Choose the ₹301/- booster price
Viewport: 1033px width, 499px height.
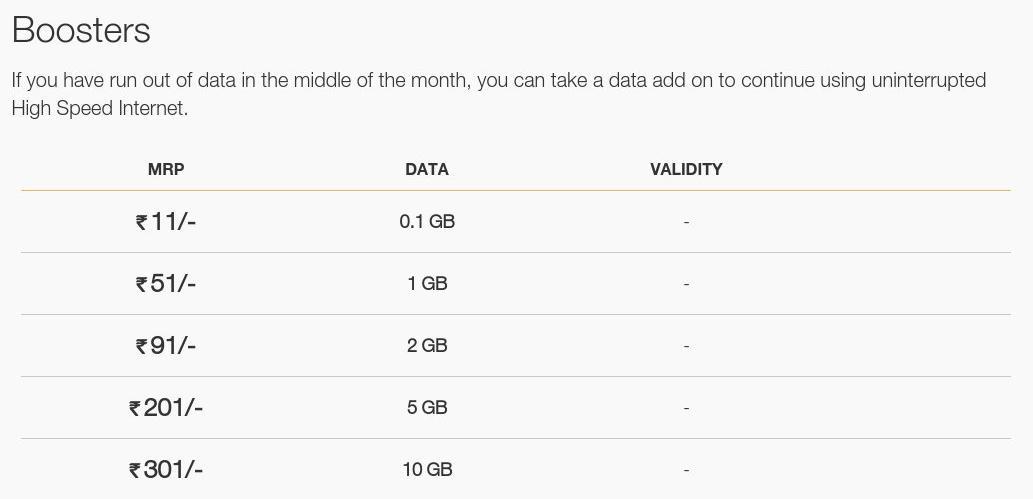(166, 470)
